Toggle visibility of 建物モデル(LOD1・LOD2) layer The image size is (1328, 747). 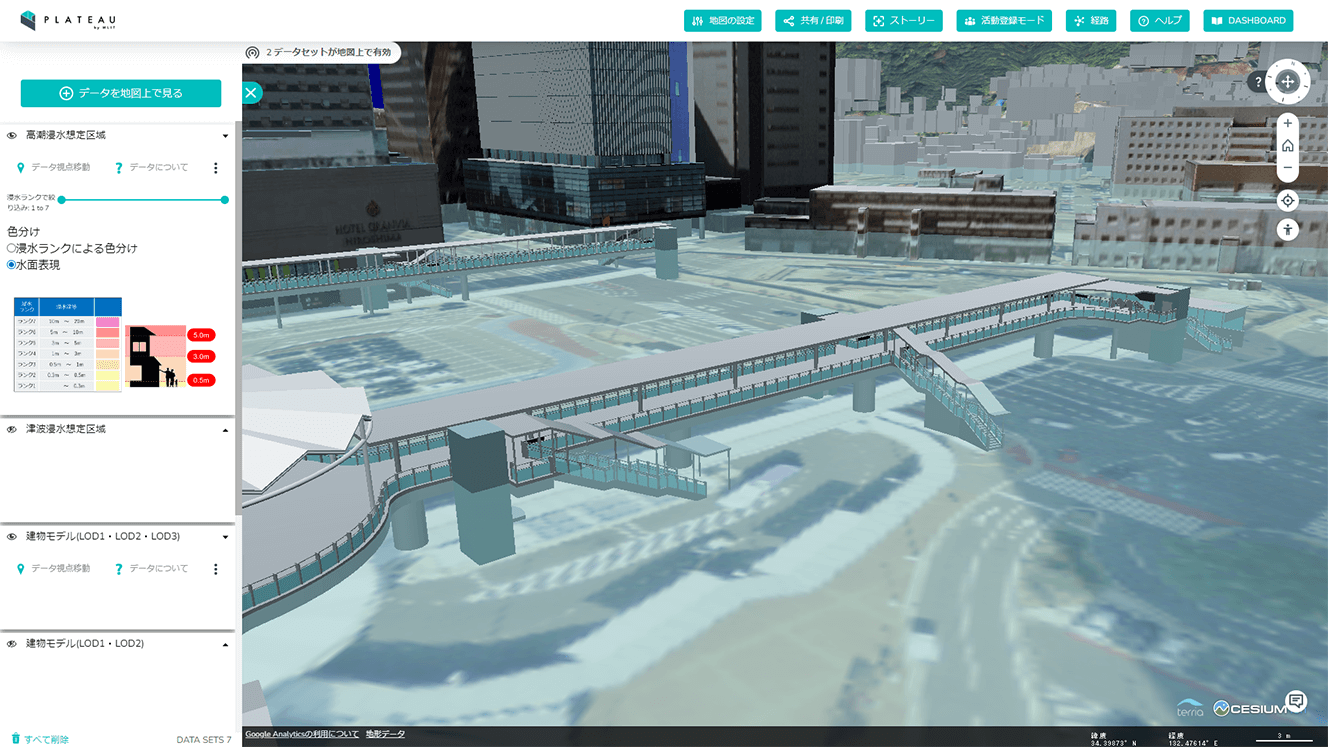[12, 644]
